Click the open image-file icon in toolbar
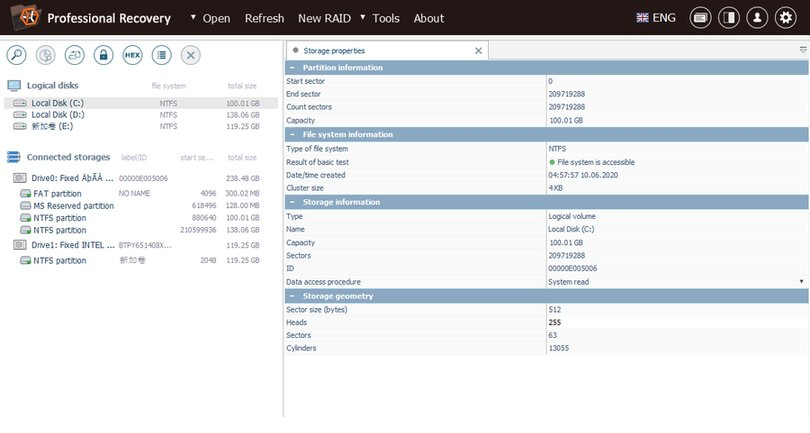The height and width of the screenshot is (433, 810). 75,55
